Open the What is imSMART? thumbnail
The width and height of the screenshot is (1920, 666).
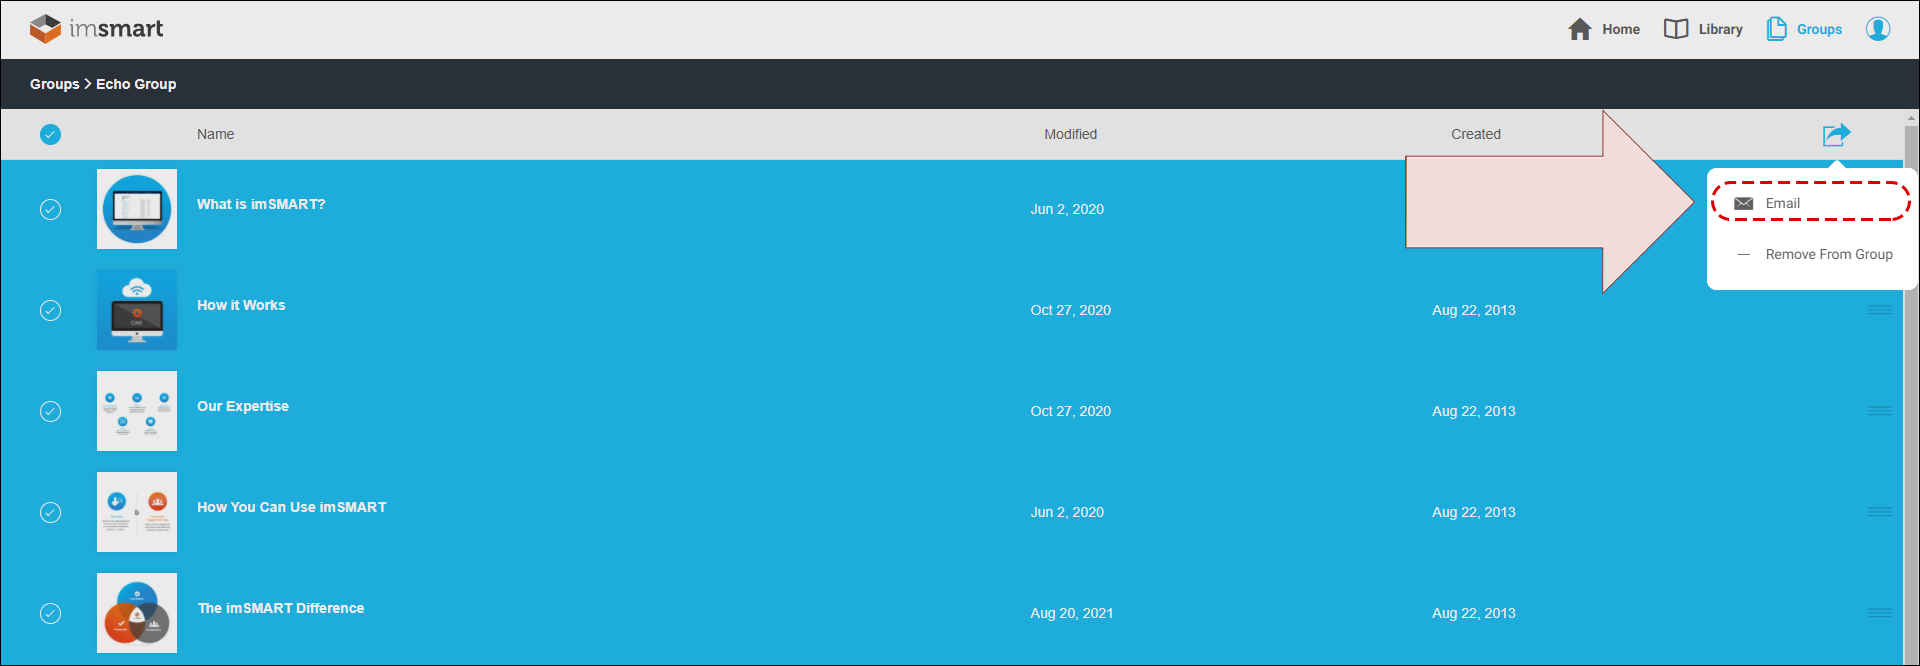137,209
